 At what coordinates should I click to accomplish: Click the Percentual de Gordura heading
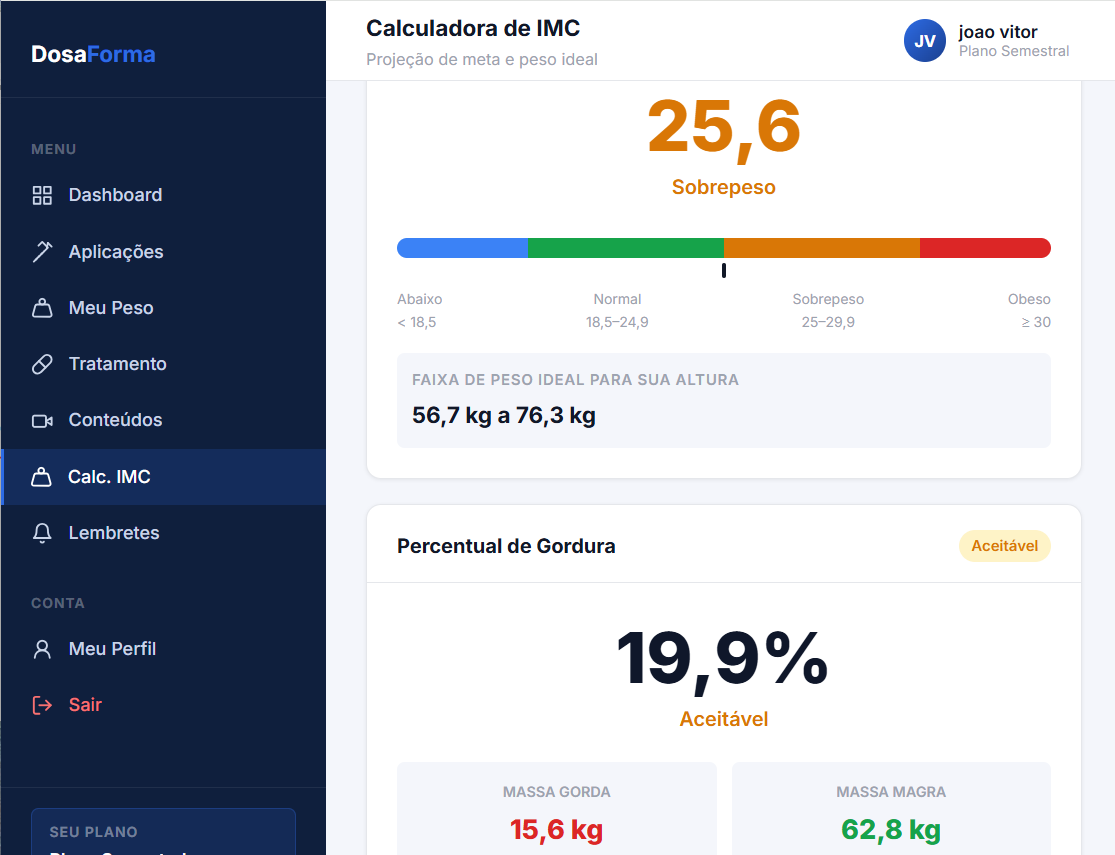click(506, 546)
